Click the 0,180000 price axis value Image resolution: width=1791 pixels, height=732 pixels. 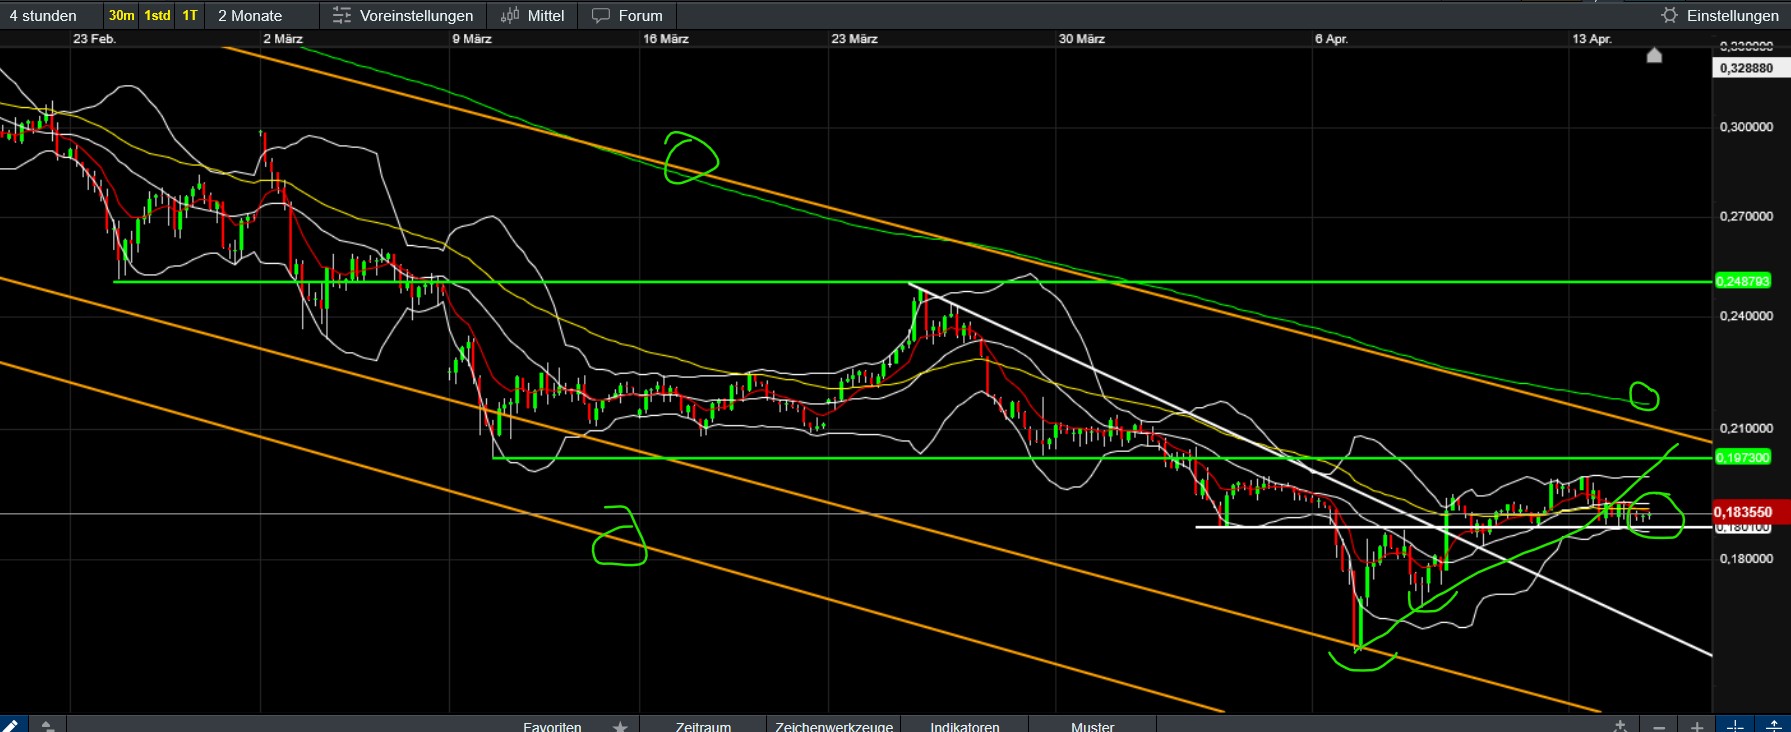click(x=1746, y=559)
